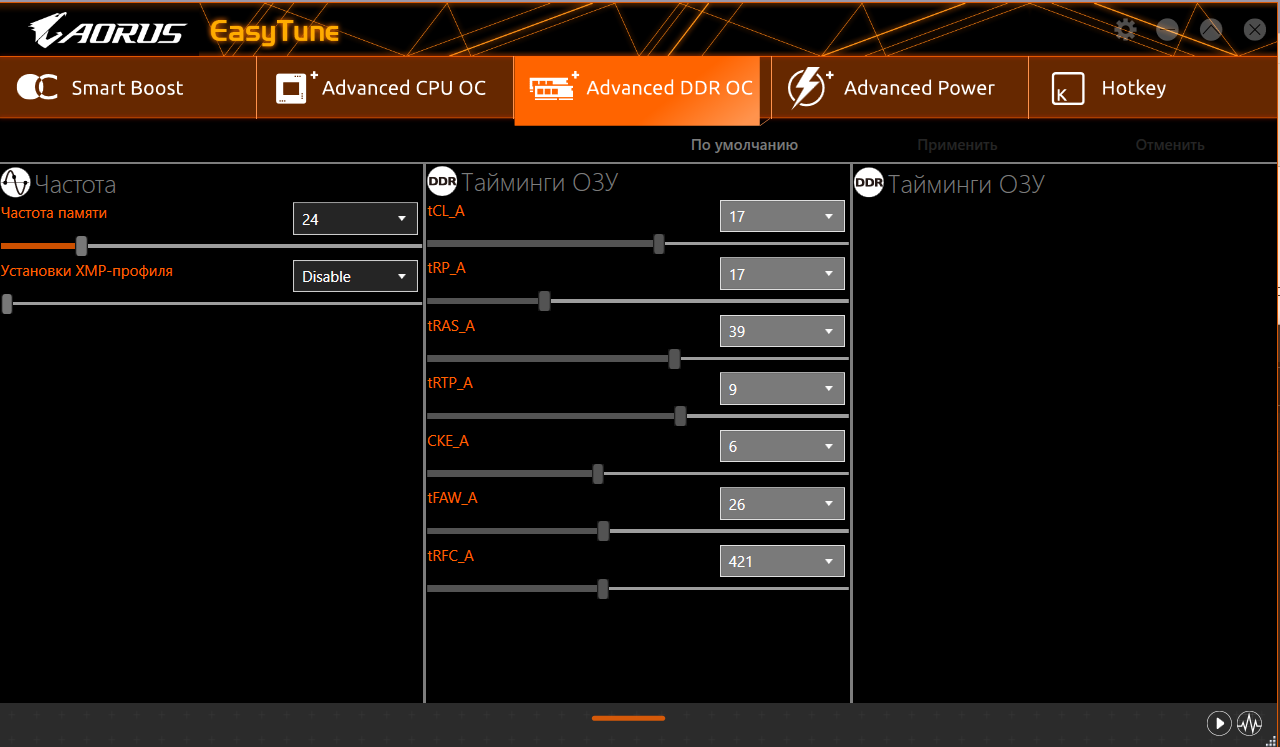This screenshot has width=1280, height=747.
Task: Open the settings gear icon
Action: (1125, 30)
